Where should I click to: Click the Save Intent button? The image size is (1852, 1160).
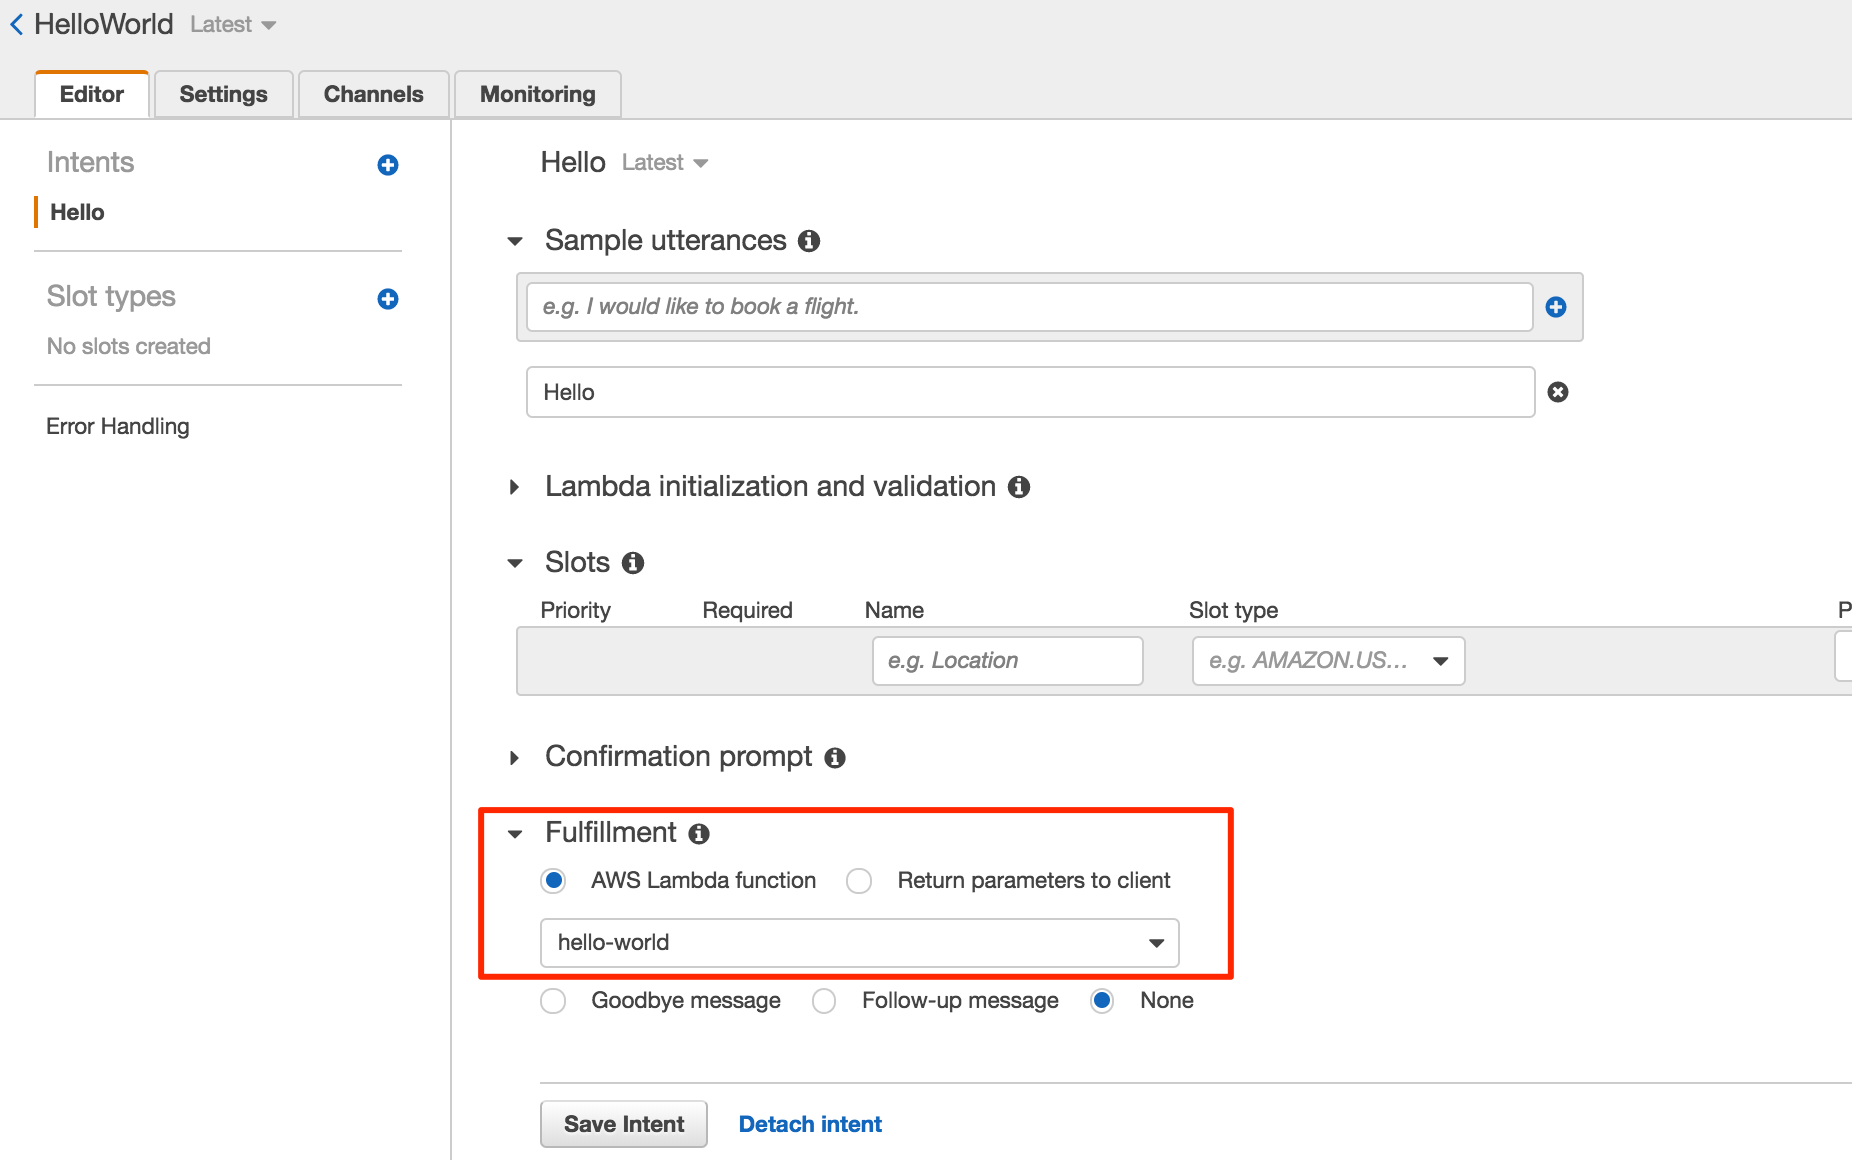point(624,1124)
